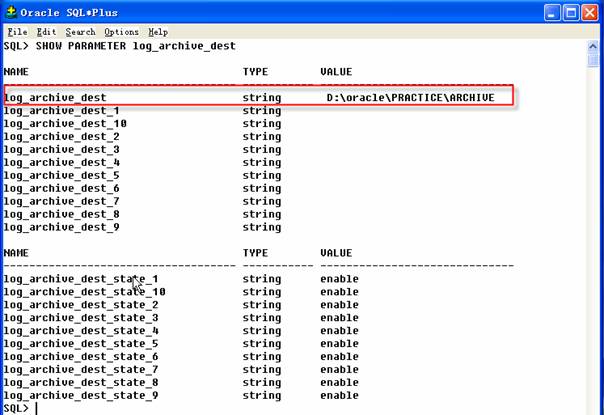Click the first NAME column header
The width and height of the screenshot is (604, 415).
[x=16, y=72]
